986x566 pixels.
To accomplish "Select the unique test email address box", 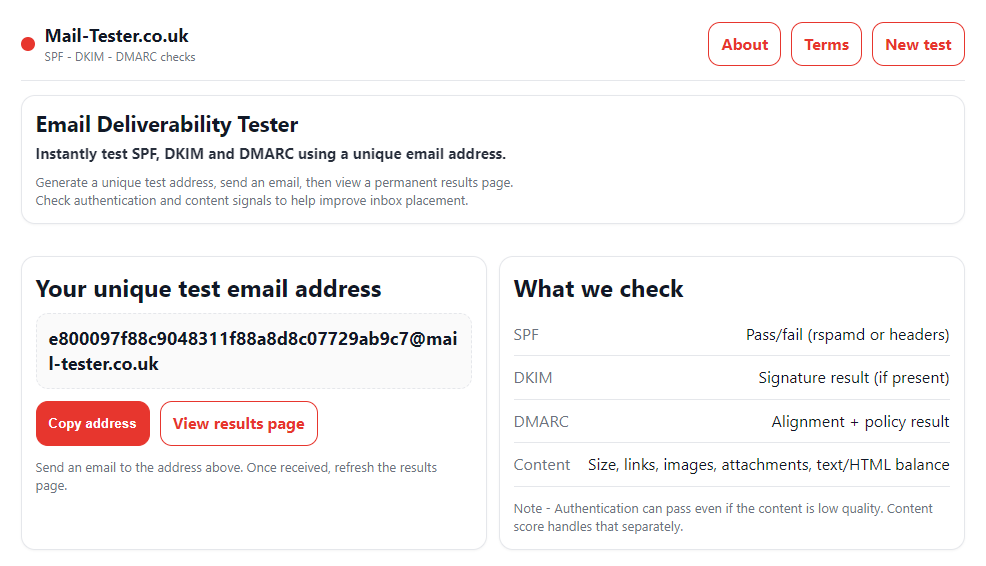I will coord(253,351).
